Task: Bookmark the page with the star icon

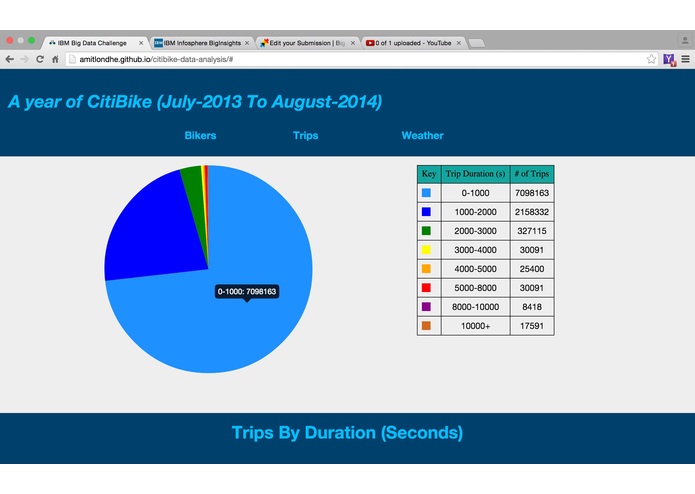Action: [651, 59]
